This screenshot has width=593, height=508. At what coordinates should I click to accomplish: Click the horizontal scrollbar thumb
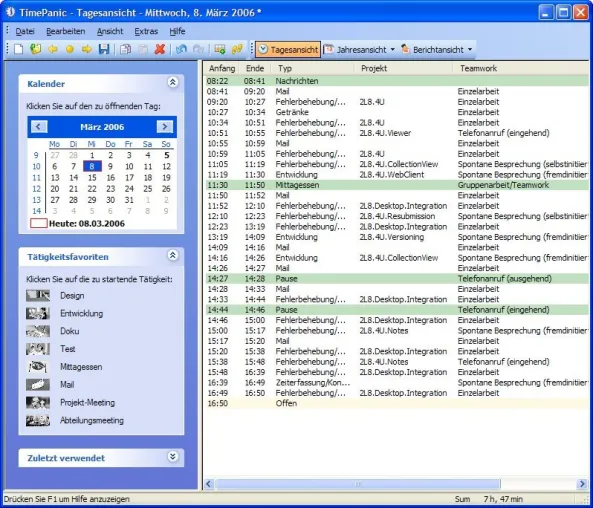click(x=358, y=484)
